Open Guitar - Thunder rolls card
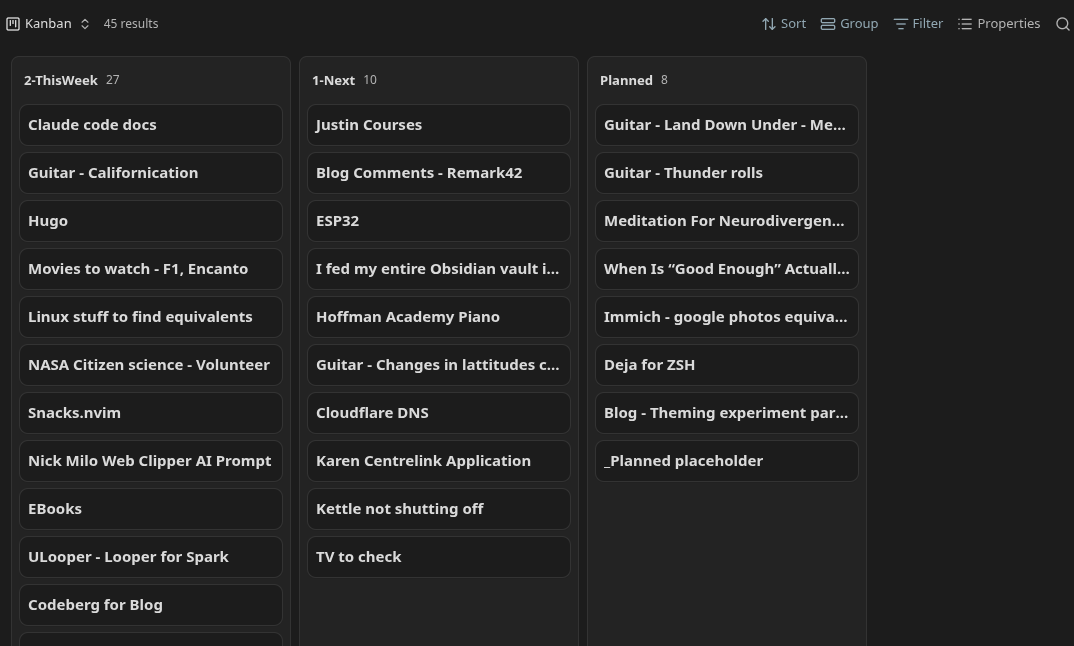This screenshot has width=1074, height=646. click(726, 173)
